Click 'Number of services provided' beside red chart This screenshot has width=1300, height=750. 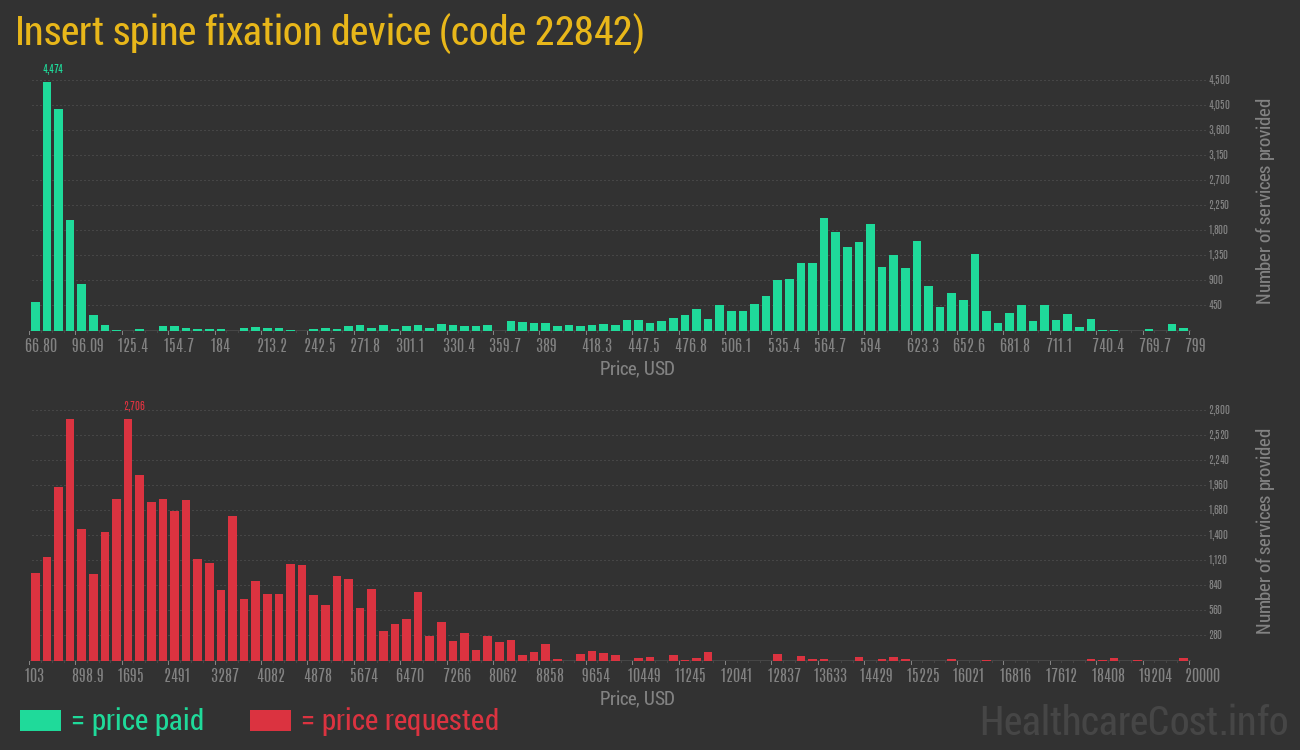[x=1264, y=531]
